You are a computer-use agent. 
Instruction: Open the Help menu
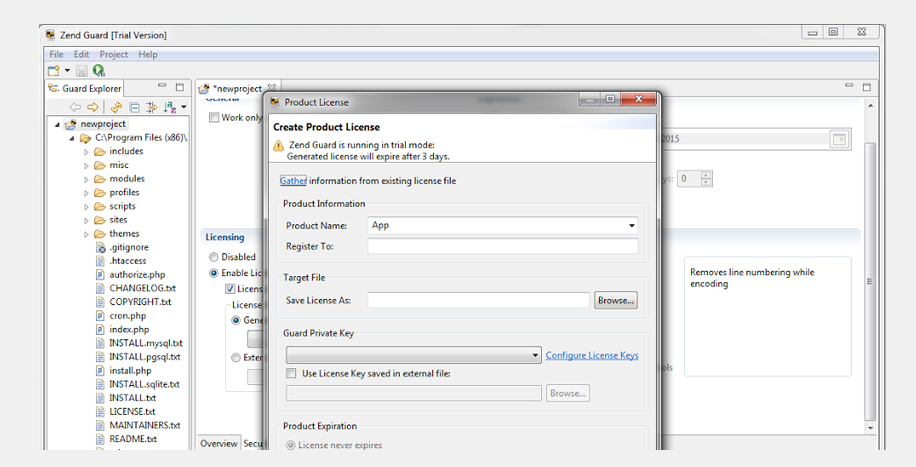[x=148, y=54]
